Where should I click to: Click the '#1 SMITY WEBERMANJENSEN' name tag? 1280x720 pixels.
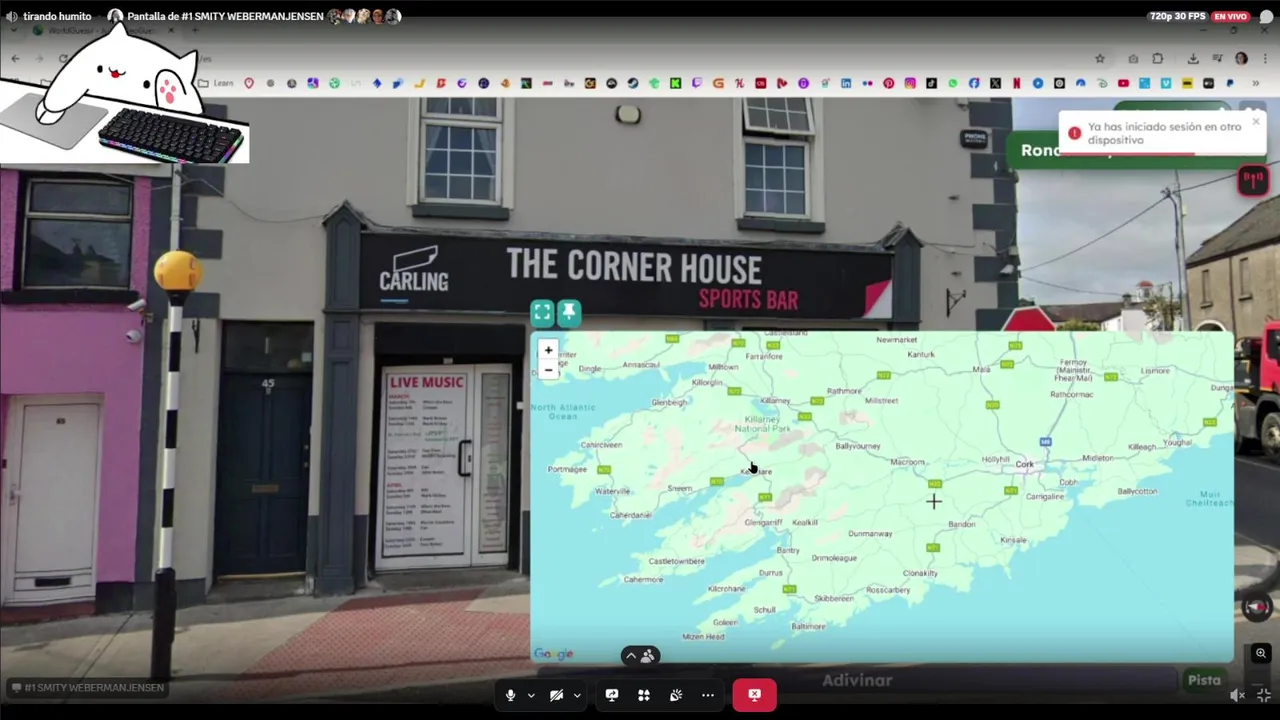click(87, 687)
